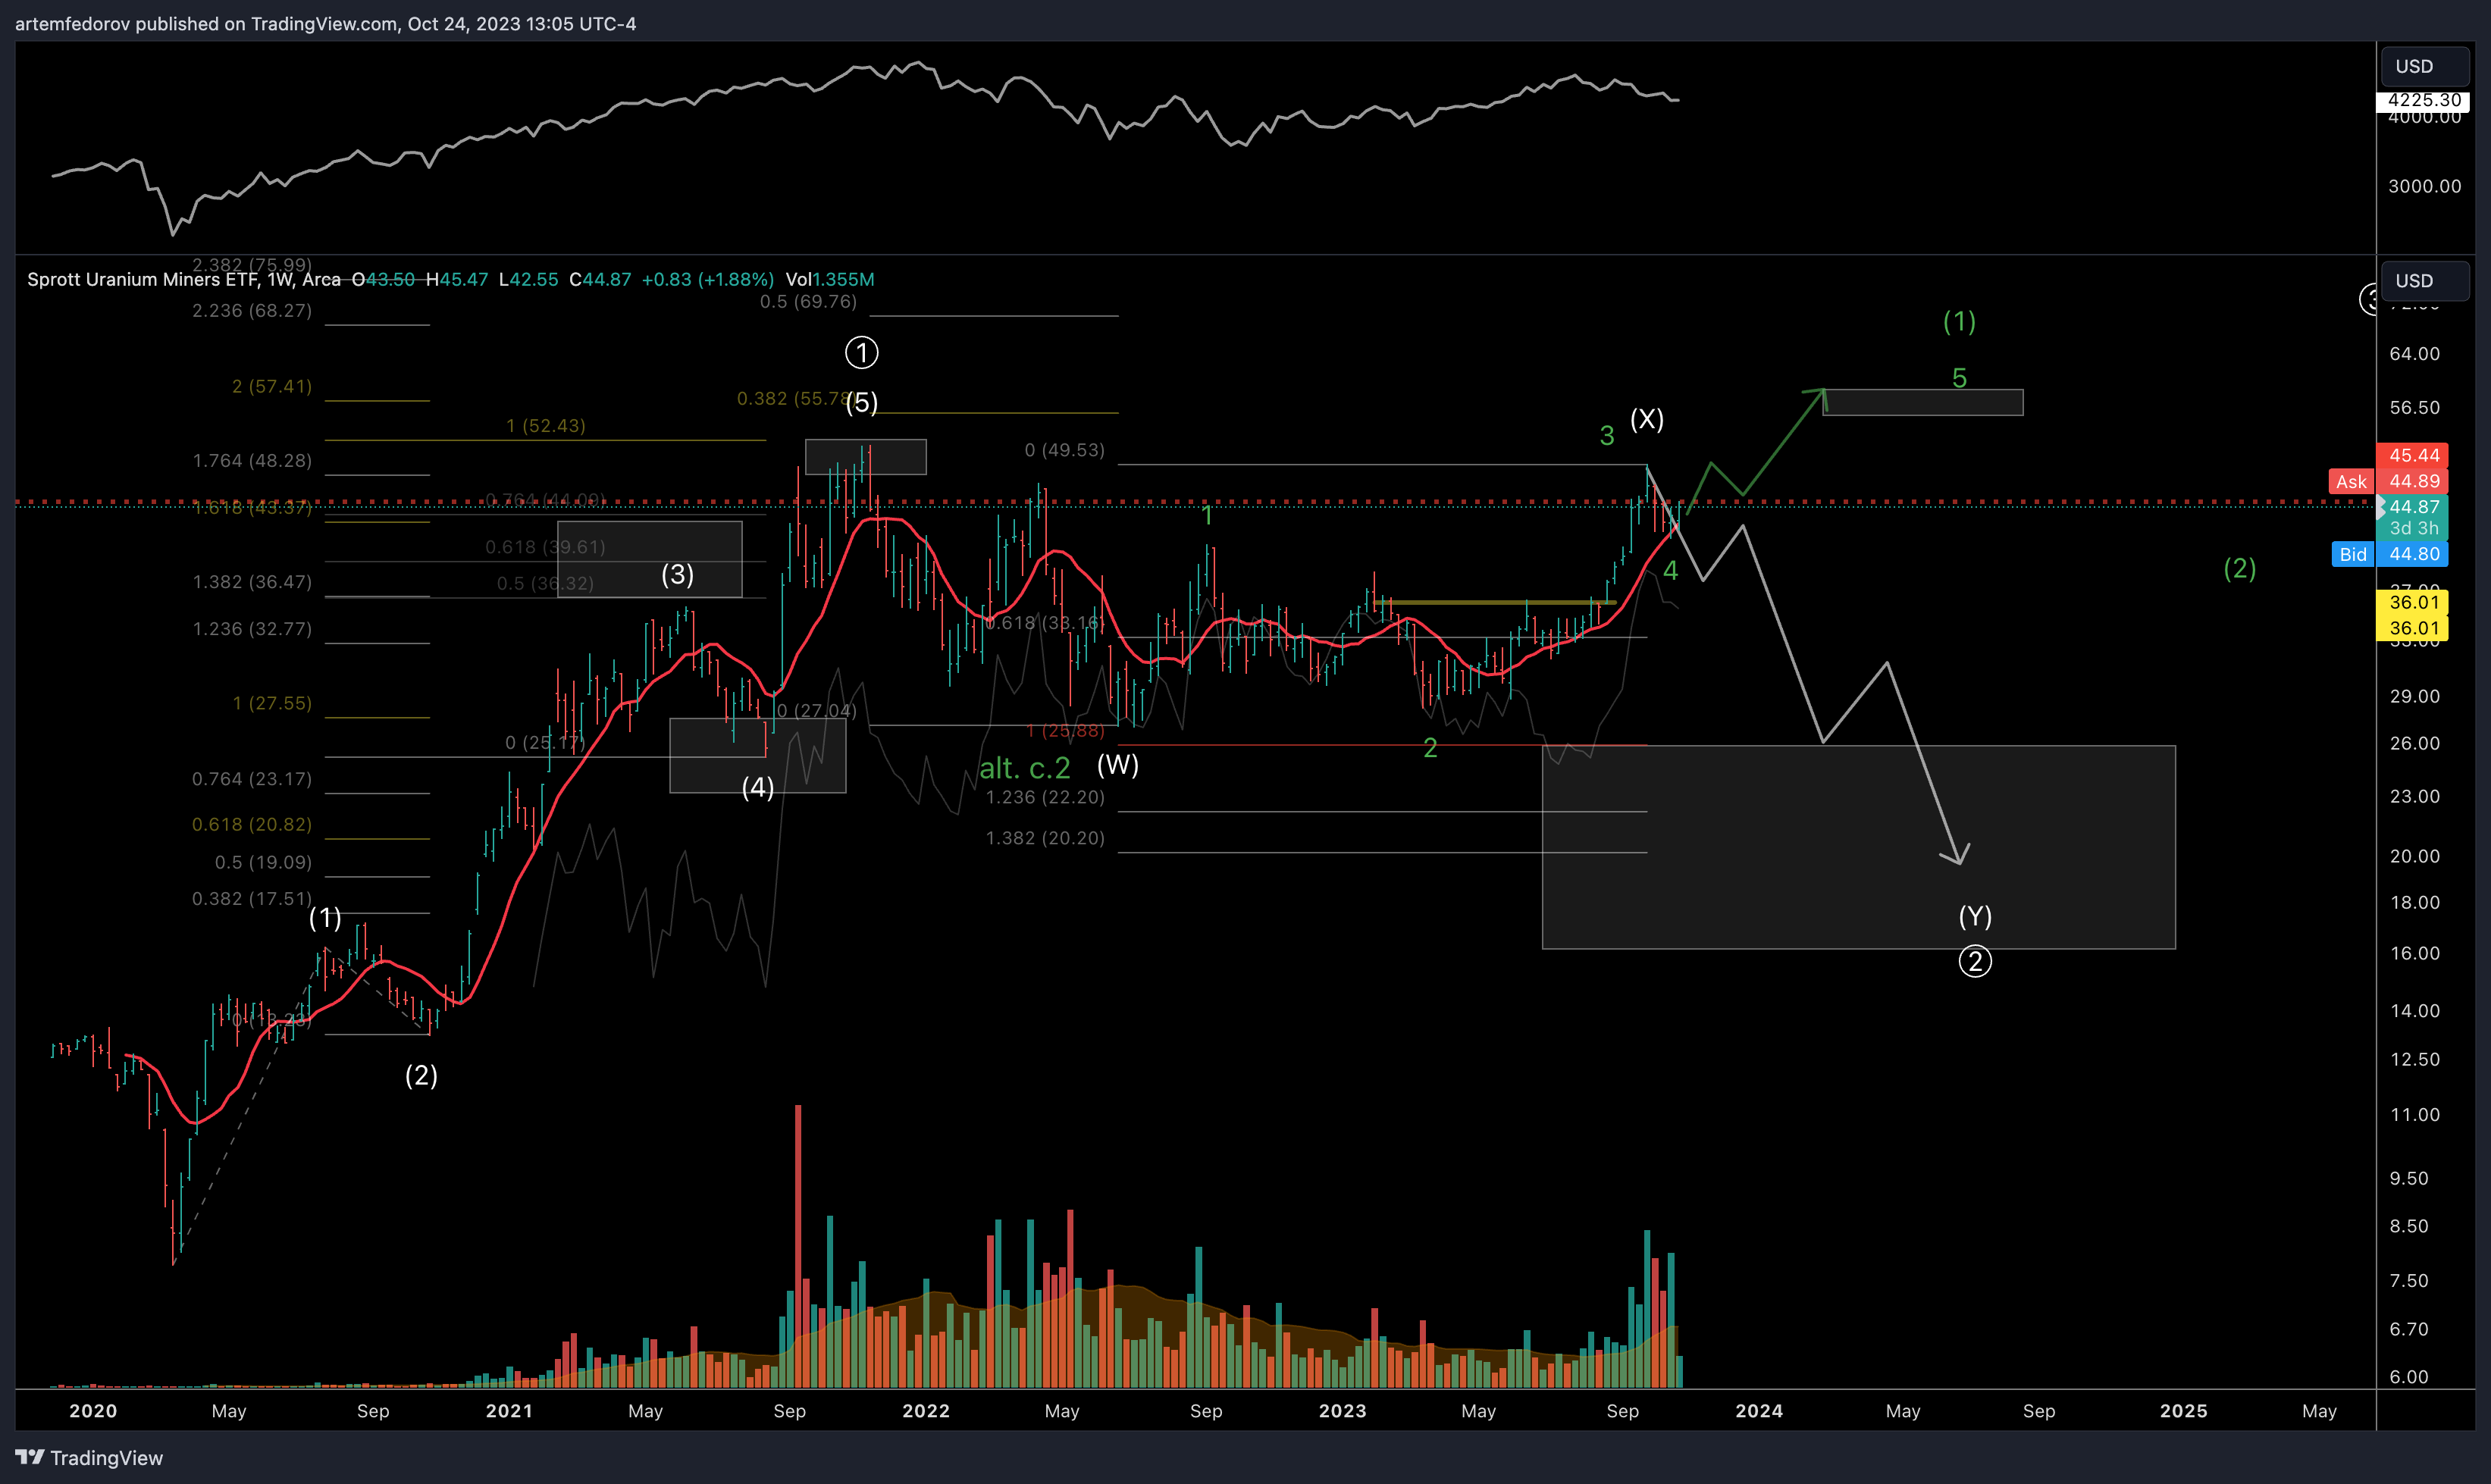Click the 0.764 (23.17) Fibonacci label
This screenshot has height=1484, width=2491.
[252, 779]
